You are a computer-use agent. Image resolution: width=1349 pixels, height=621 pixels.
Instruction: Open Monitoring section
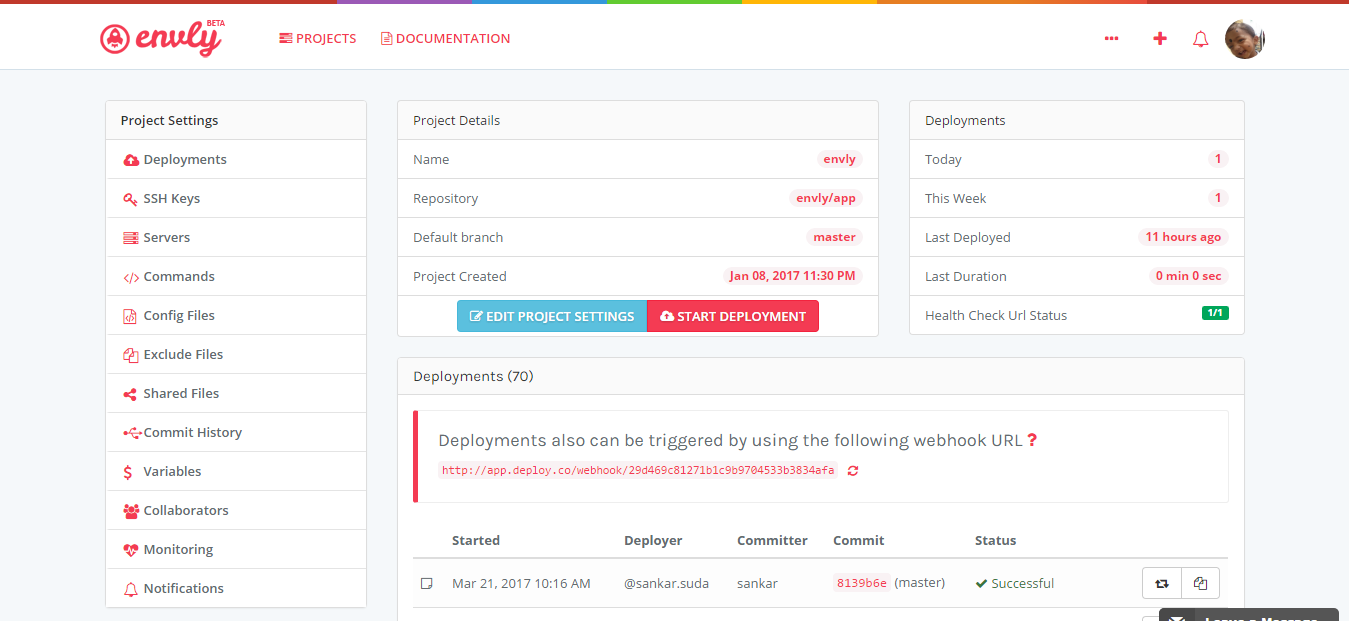236,550
